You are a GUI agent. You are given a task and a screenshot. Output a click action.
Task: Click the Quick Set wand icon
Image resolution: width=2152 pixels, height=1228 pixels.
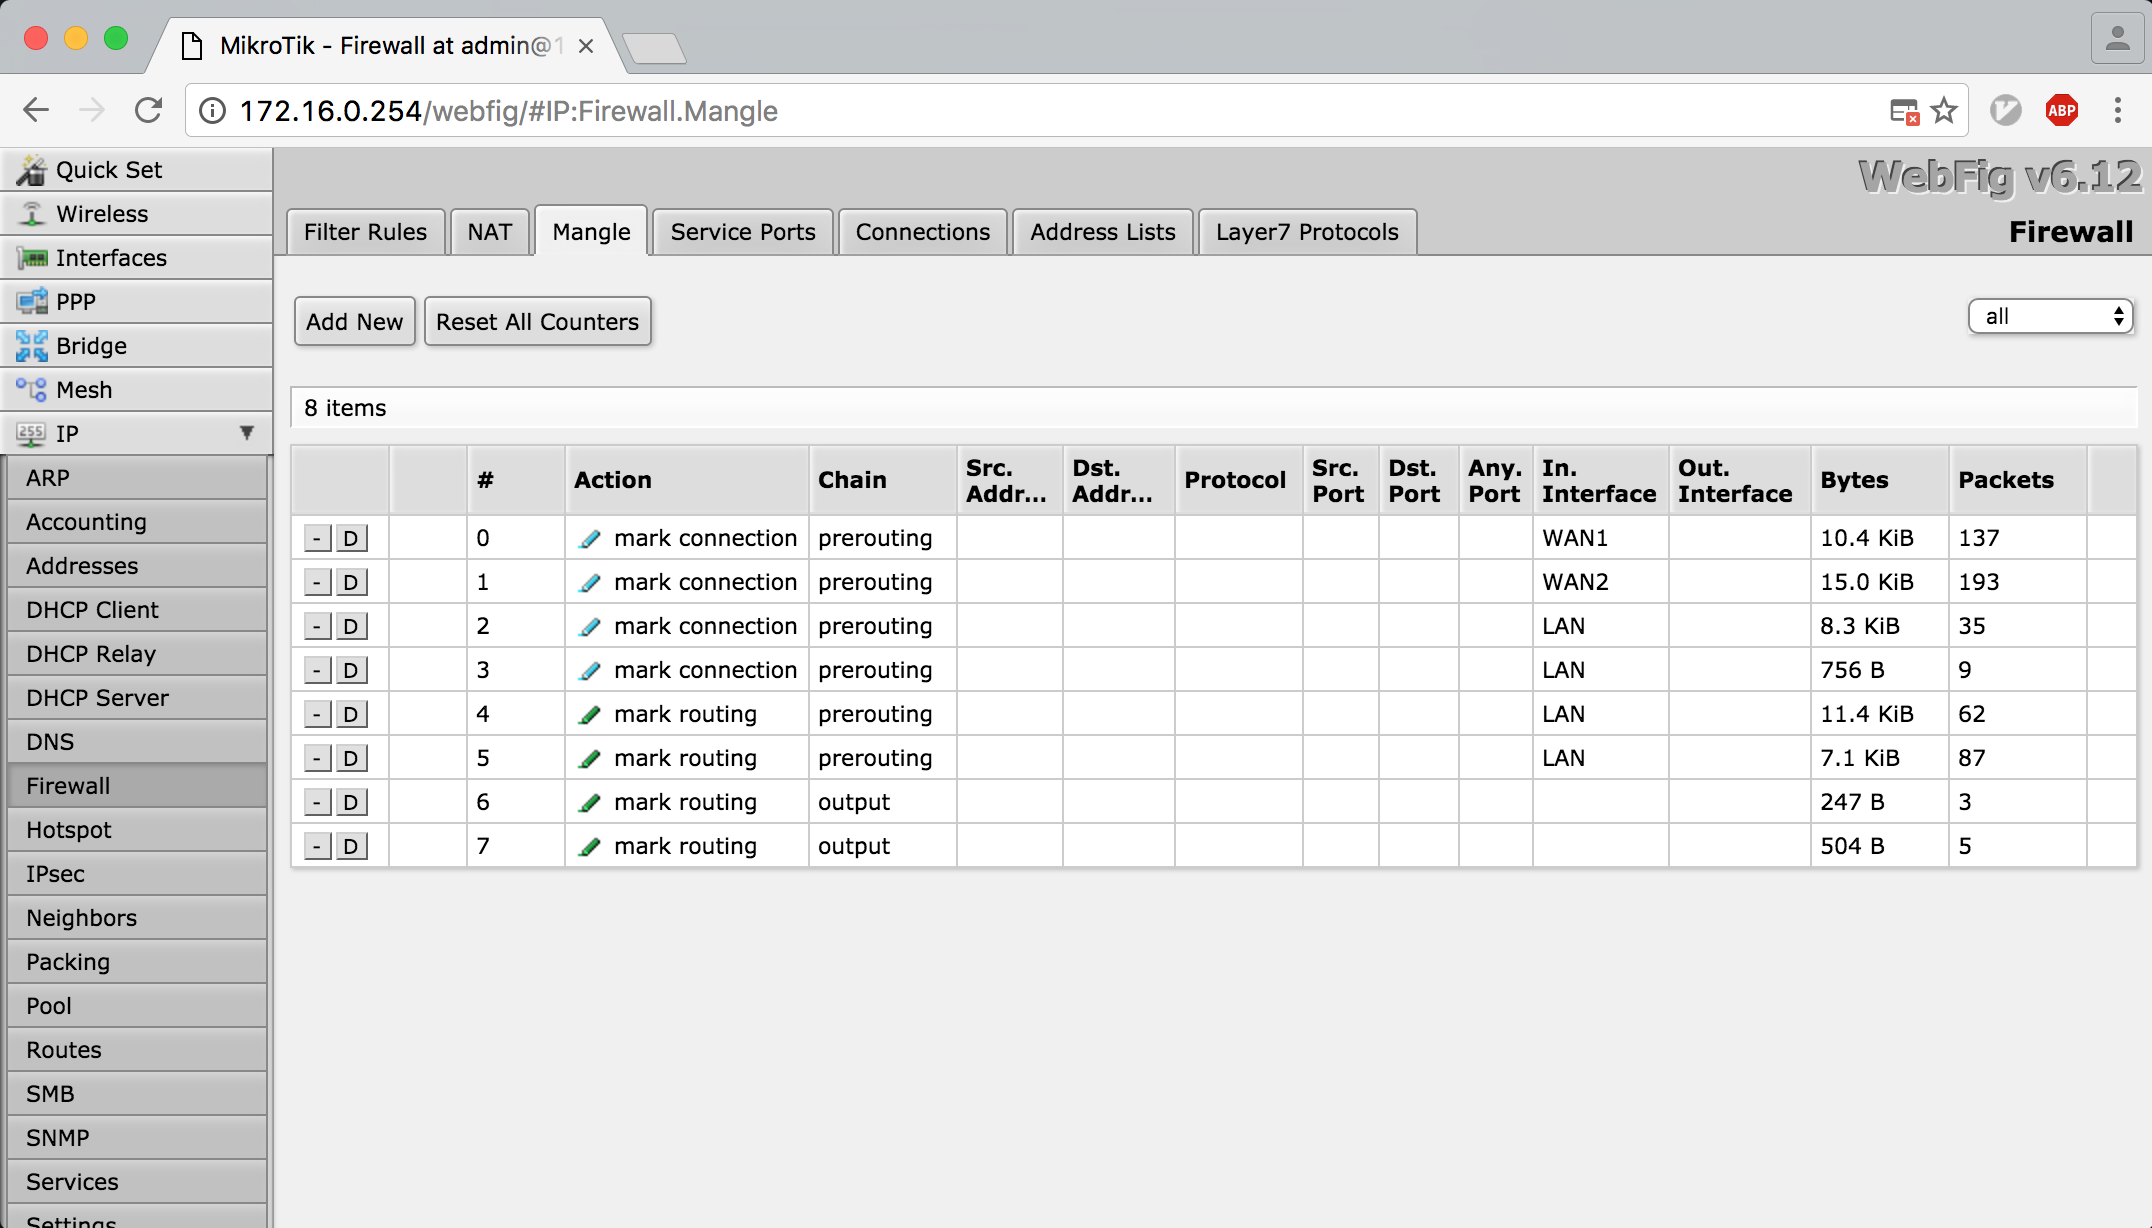[x=31, y=170]
